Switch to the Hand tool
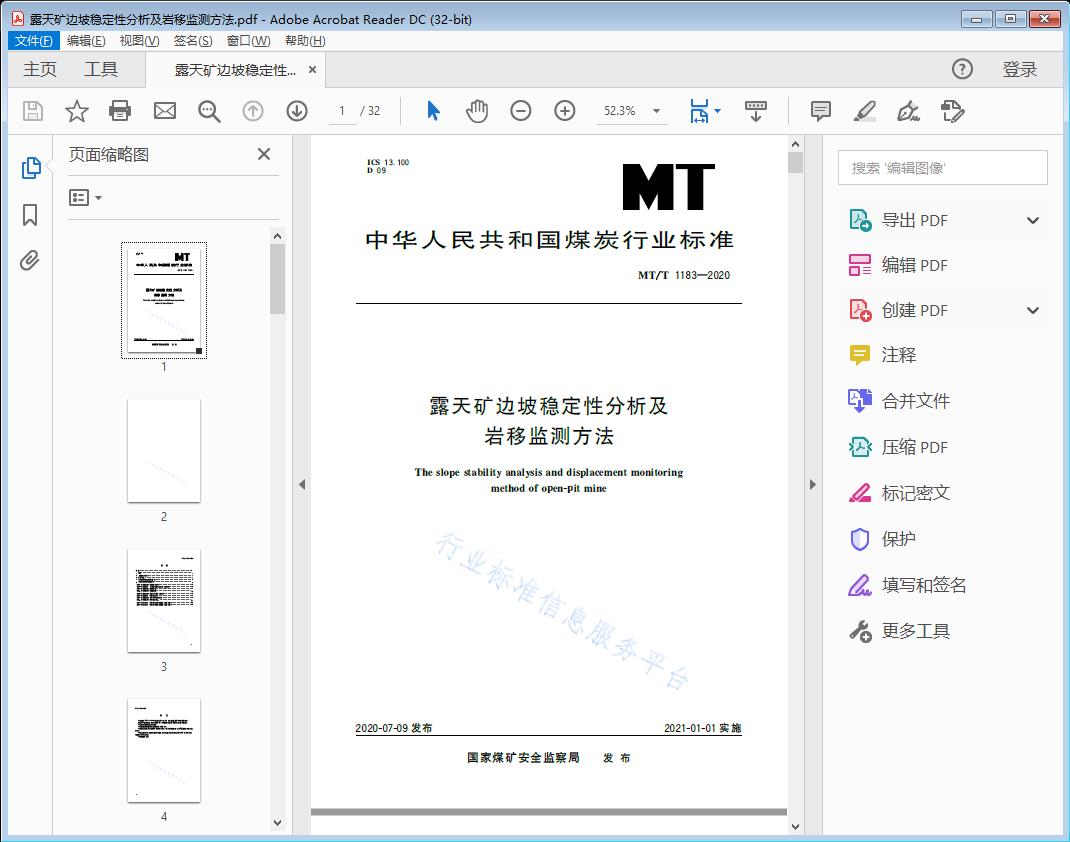1070x842 pixels. coord(477,111)
